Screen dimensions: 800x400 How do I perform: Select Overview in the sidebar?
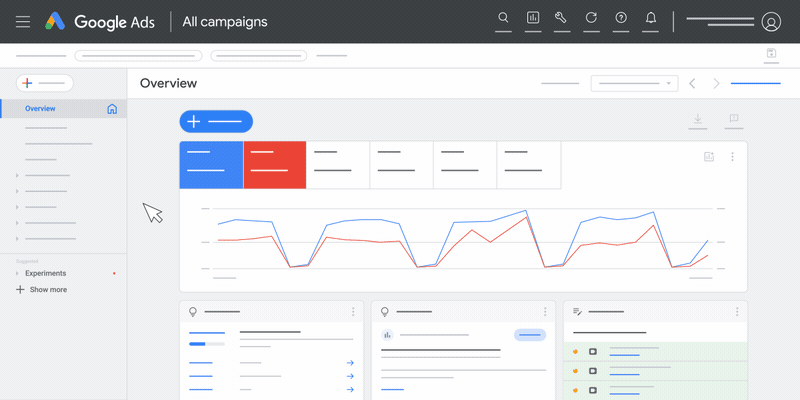tap(64, 109)
